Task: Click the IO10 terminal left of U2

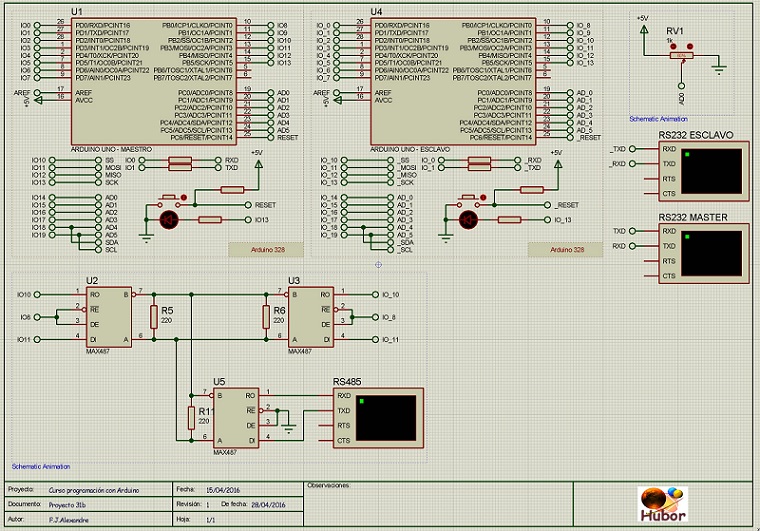Action: 37,295
